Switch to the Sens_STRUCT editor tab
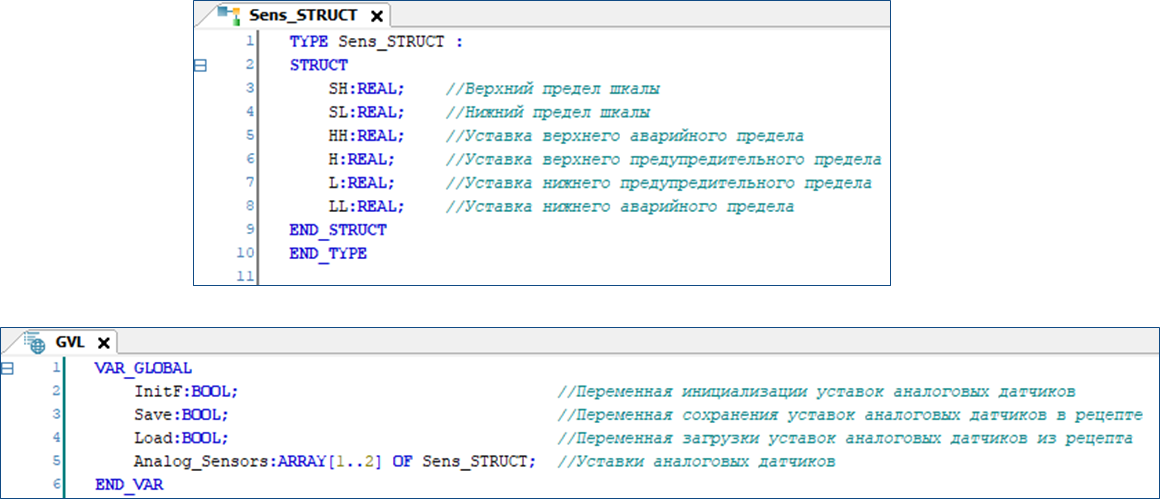1160x499 pixels. [x=302, y=17]
